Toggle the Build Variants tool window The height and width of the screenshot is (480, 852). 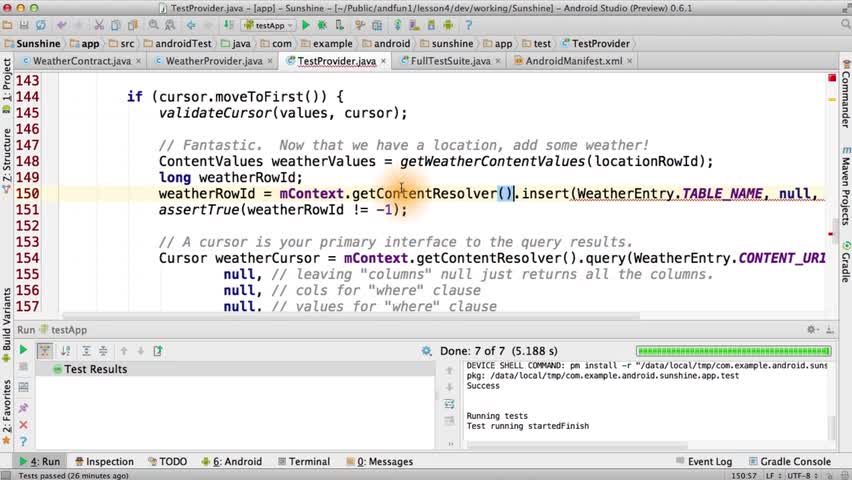[7, 324]
